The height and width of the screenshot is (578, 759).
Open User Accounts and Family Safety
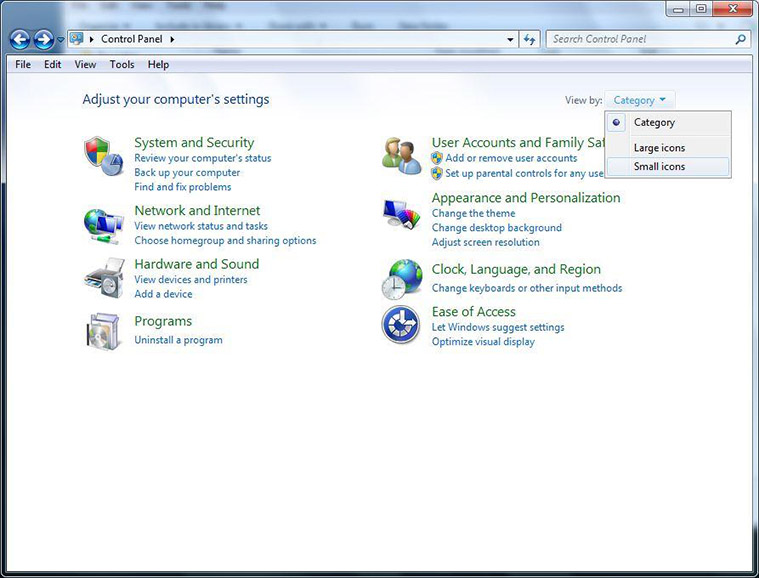pos(518,142)
